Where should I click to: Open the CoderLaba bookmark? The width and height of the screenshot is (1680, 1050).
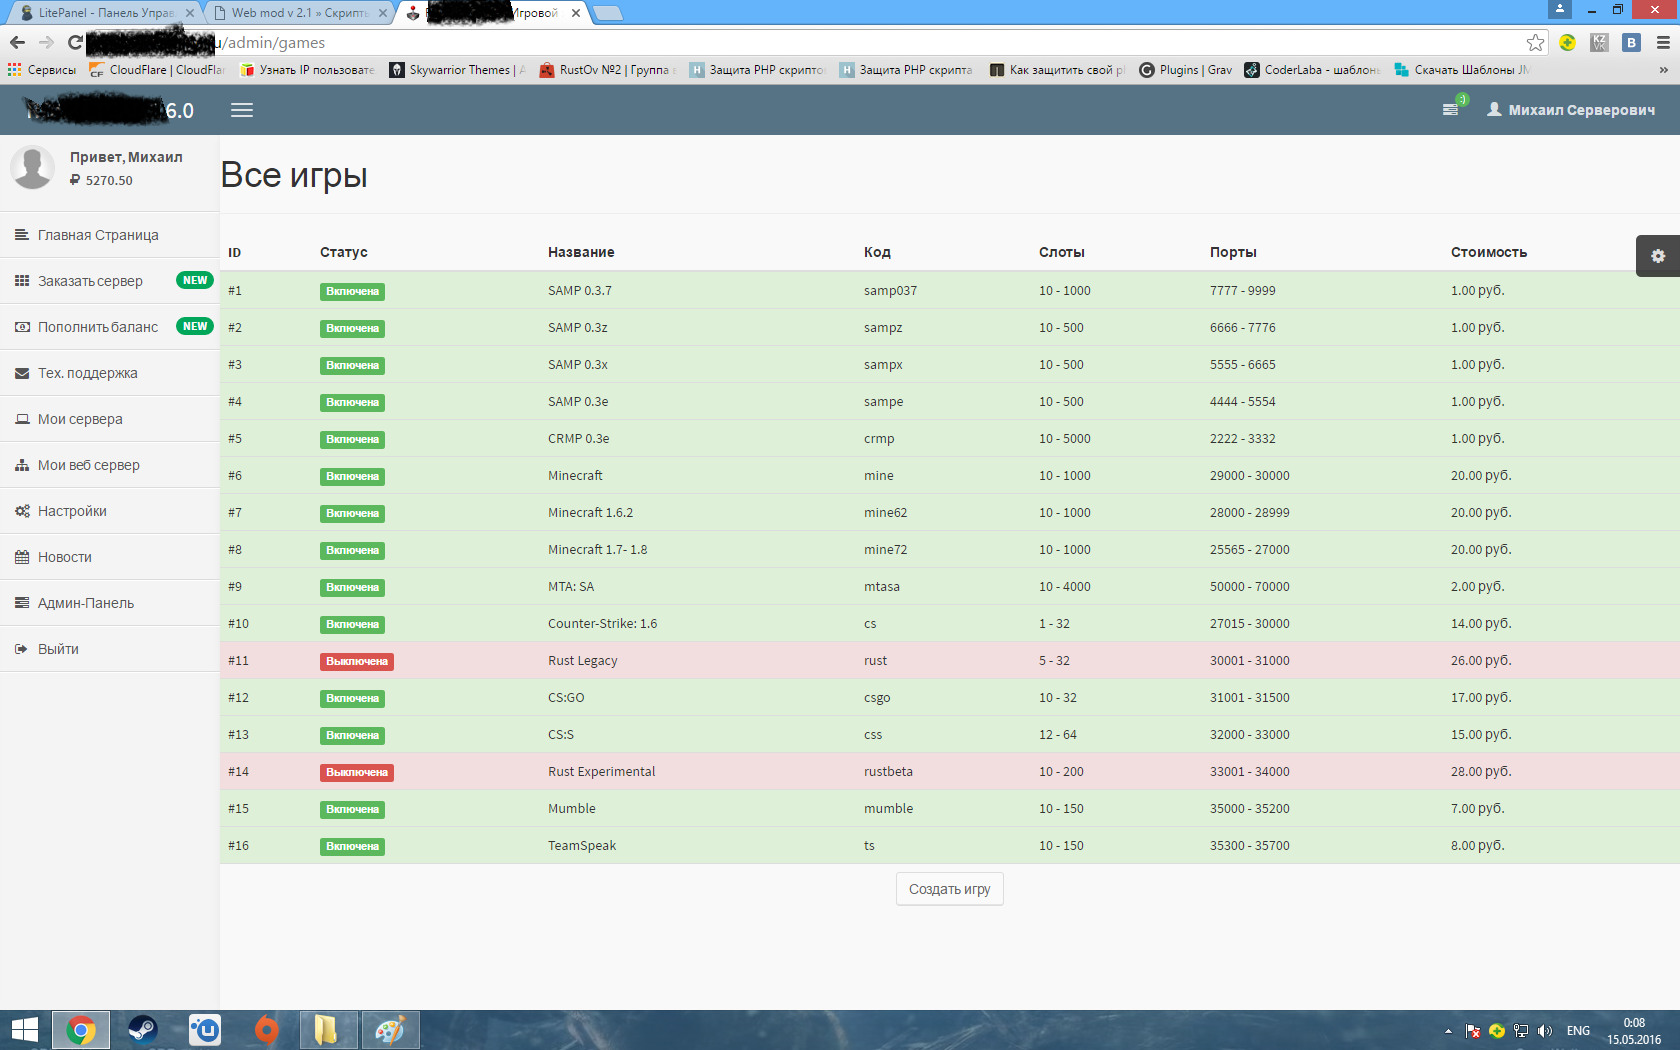tap(1312, 70)
